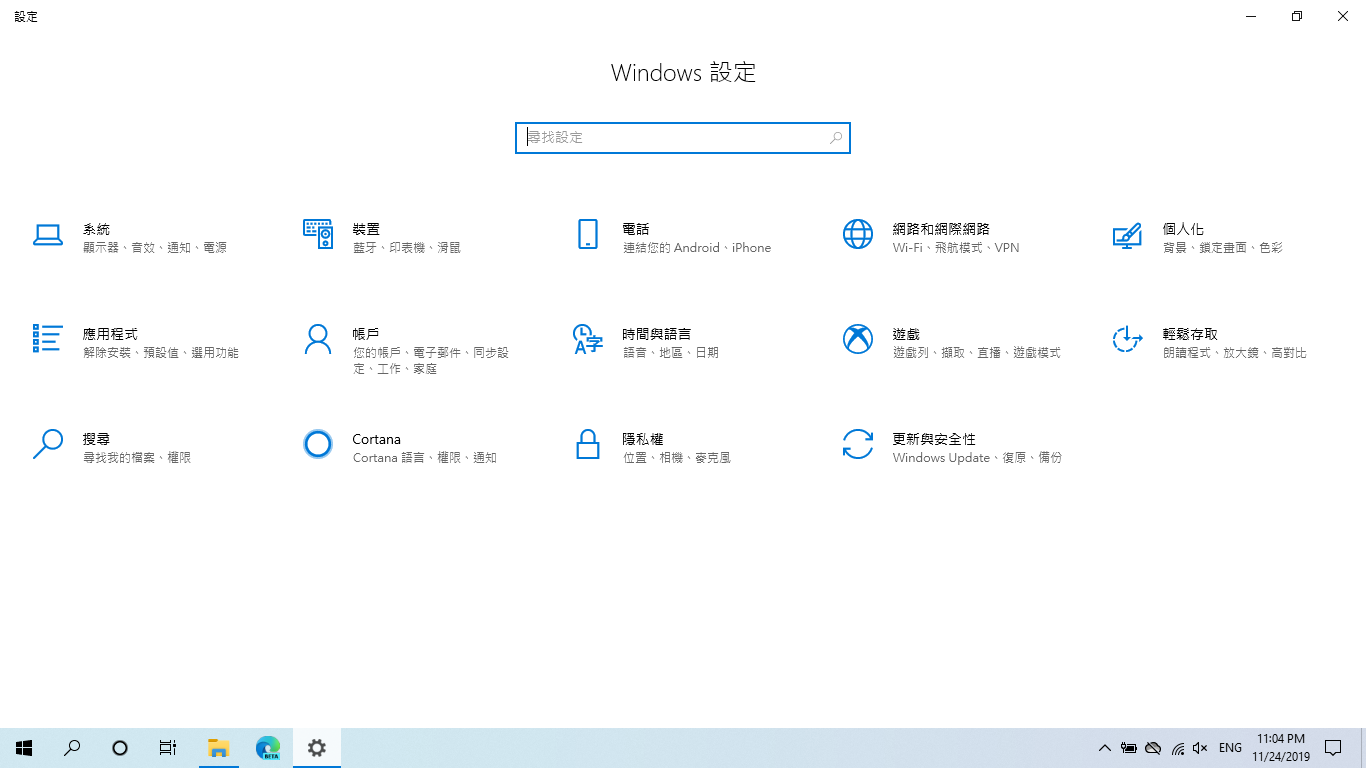Click the 隱私權 title text
Screen dimensions: 1366x768
pyautogui.click(x=643, y=439)
